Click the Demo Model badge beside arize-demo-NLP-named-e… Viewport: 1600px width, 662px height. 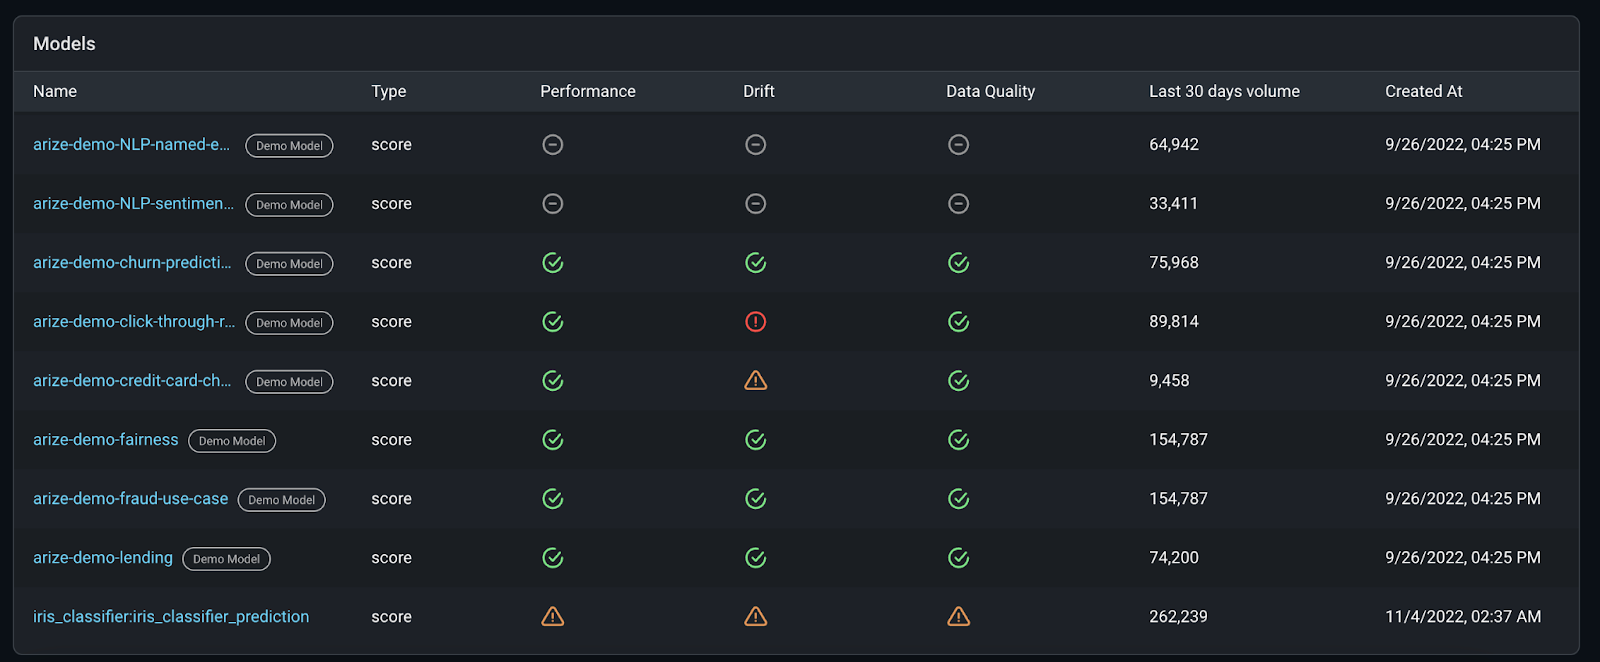(289, 145)
